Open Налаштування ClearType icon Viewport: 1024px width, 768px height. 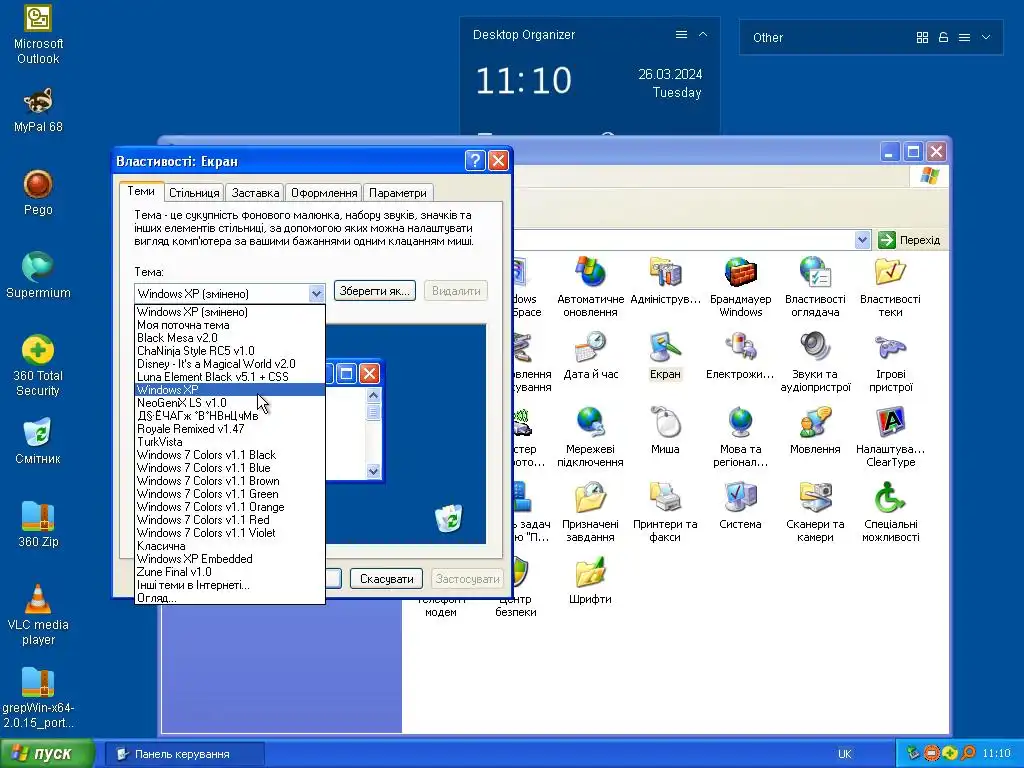890,438
